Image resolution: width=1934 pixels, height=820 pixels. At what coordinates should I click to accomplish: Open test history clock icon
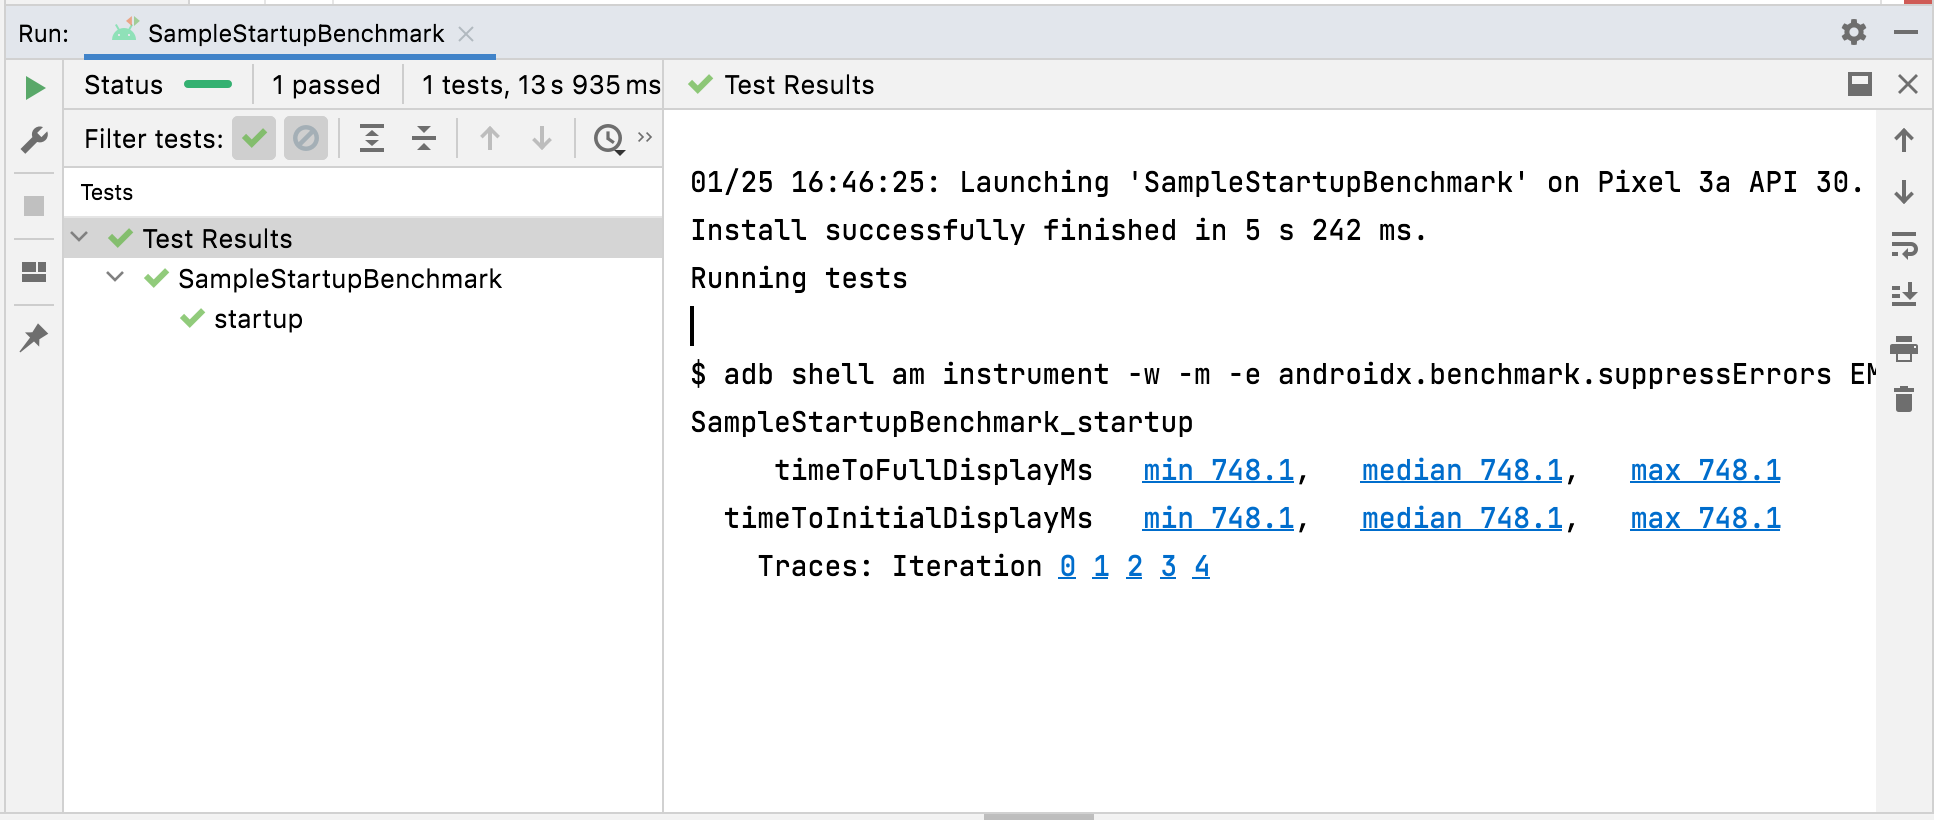point(608,138)
